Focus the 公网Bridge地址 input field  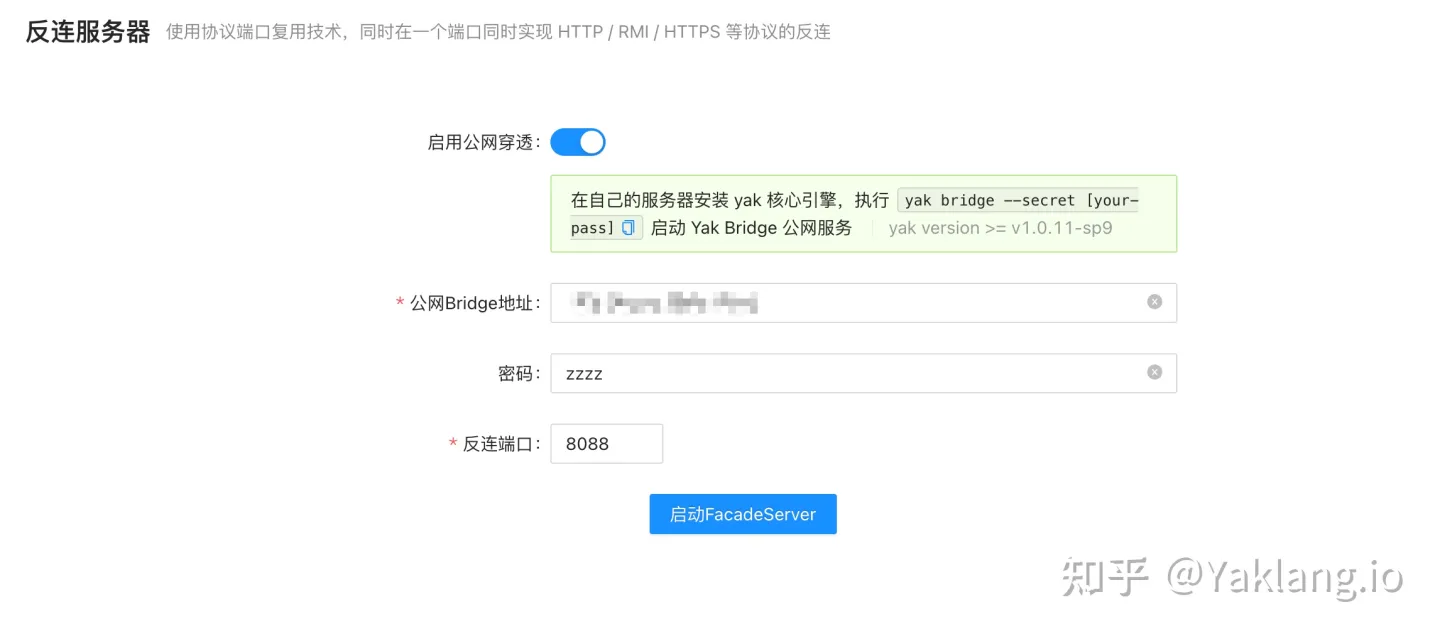tap(863, 303)
